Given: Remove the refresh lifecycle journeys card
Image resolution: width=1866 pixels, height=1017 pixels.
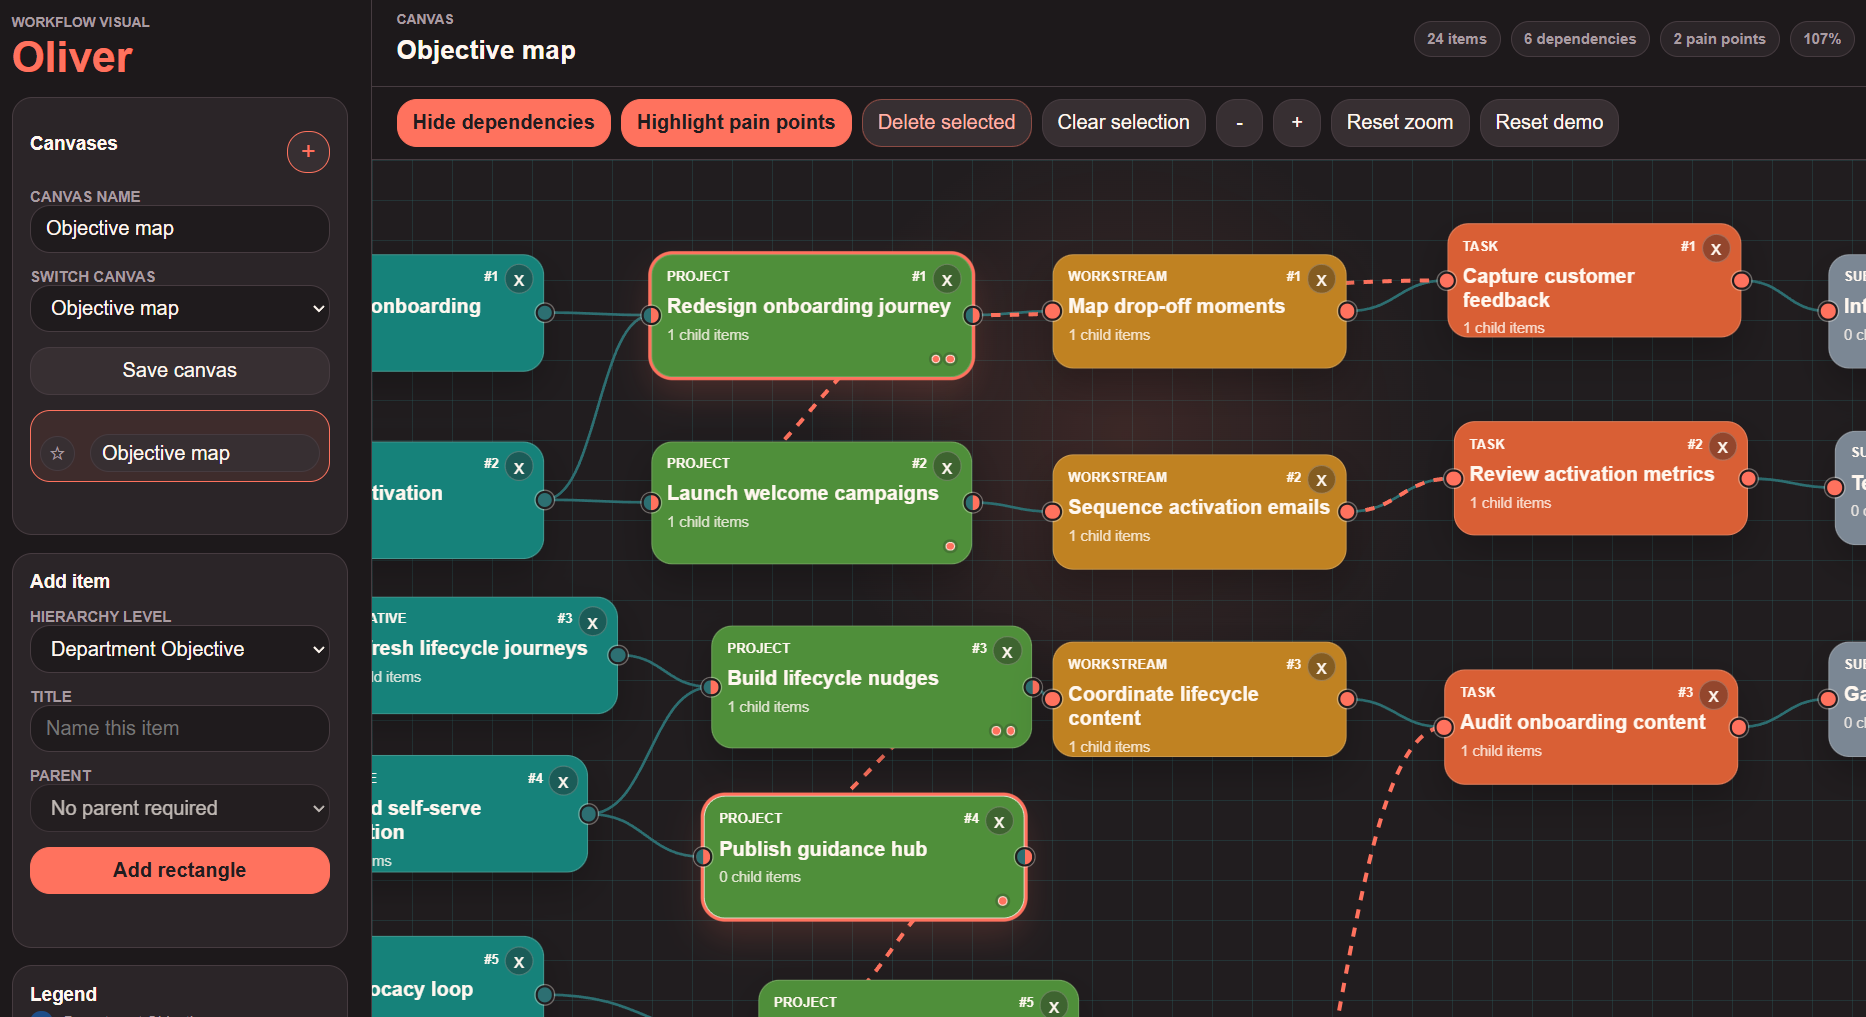Looking at the screenshot, I should click(x=593, y=622).
